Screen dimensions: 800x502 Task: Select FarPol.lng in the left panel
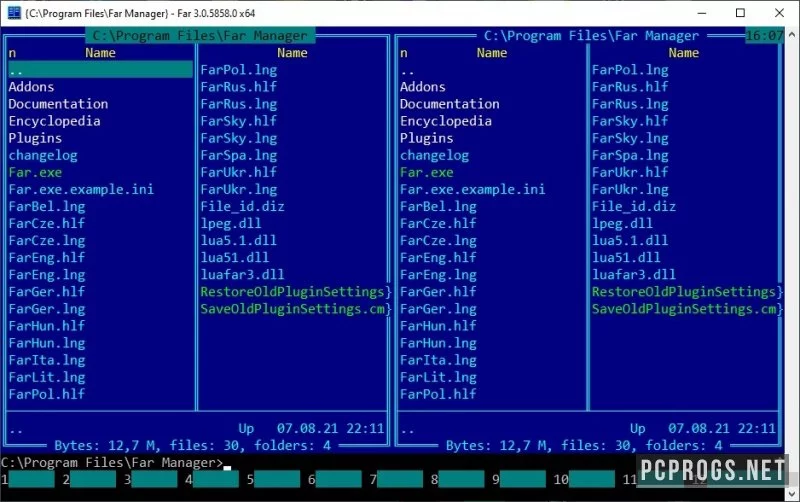pos(239,70)
